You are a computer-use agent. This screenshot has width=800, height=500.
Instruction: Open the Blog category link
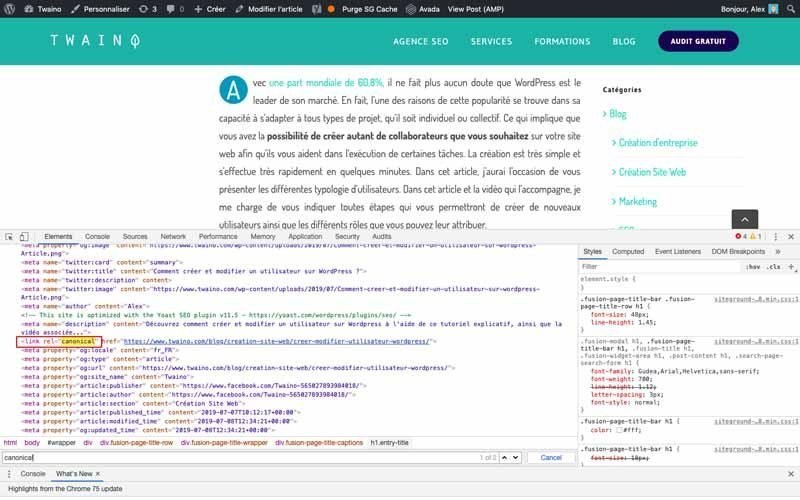pyautogui.click(x=617, y=114)
